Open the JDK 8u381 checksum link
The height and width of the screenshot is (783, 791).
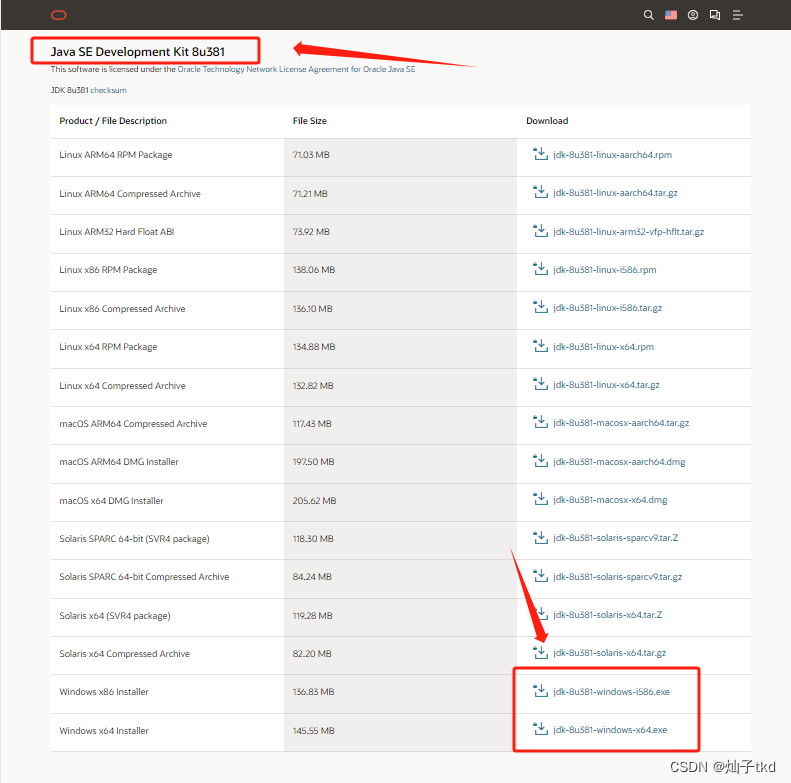pyautogui.click(x=108, y=90)
